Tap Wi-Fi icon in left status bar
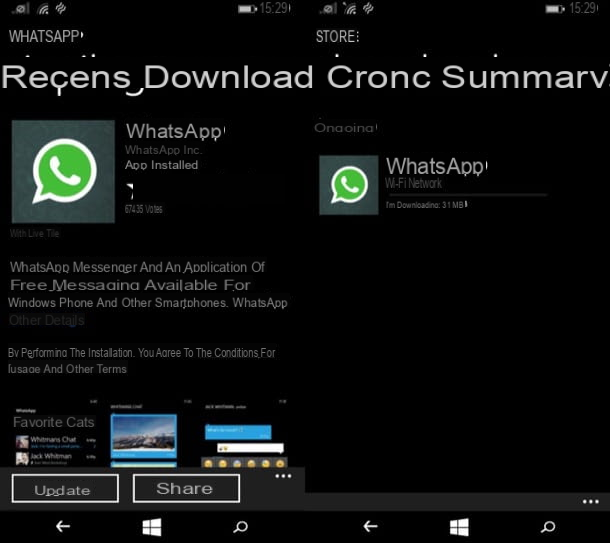This screenshot has width=610, height=543. pos(43,9)
